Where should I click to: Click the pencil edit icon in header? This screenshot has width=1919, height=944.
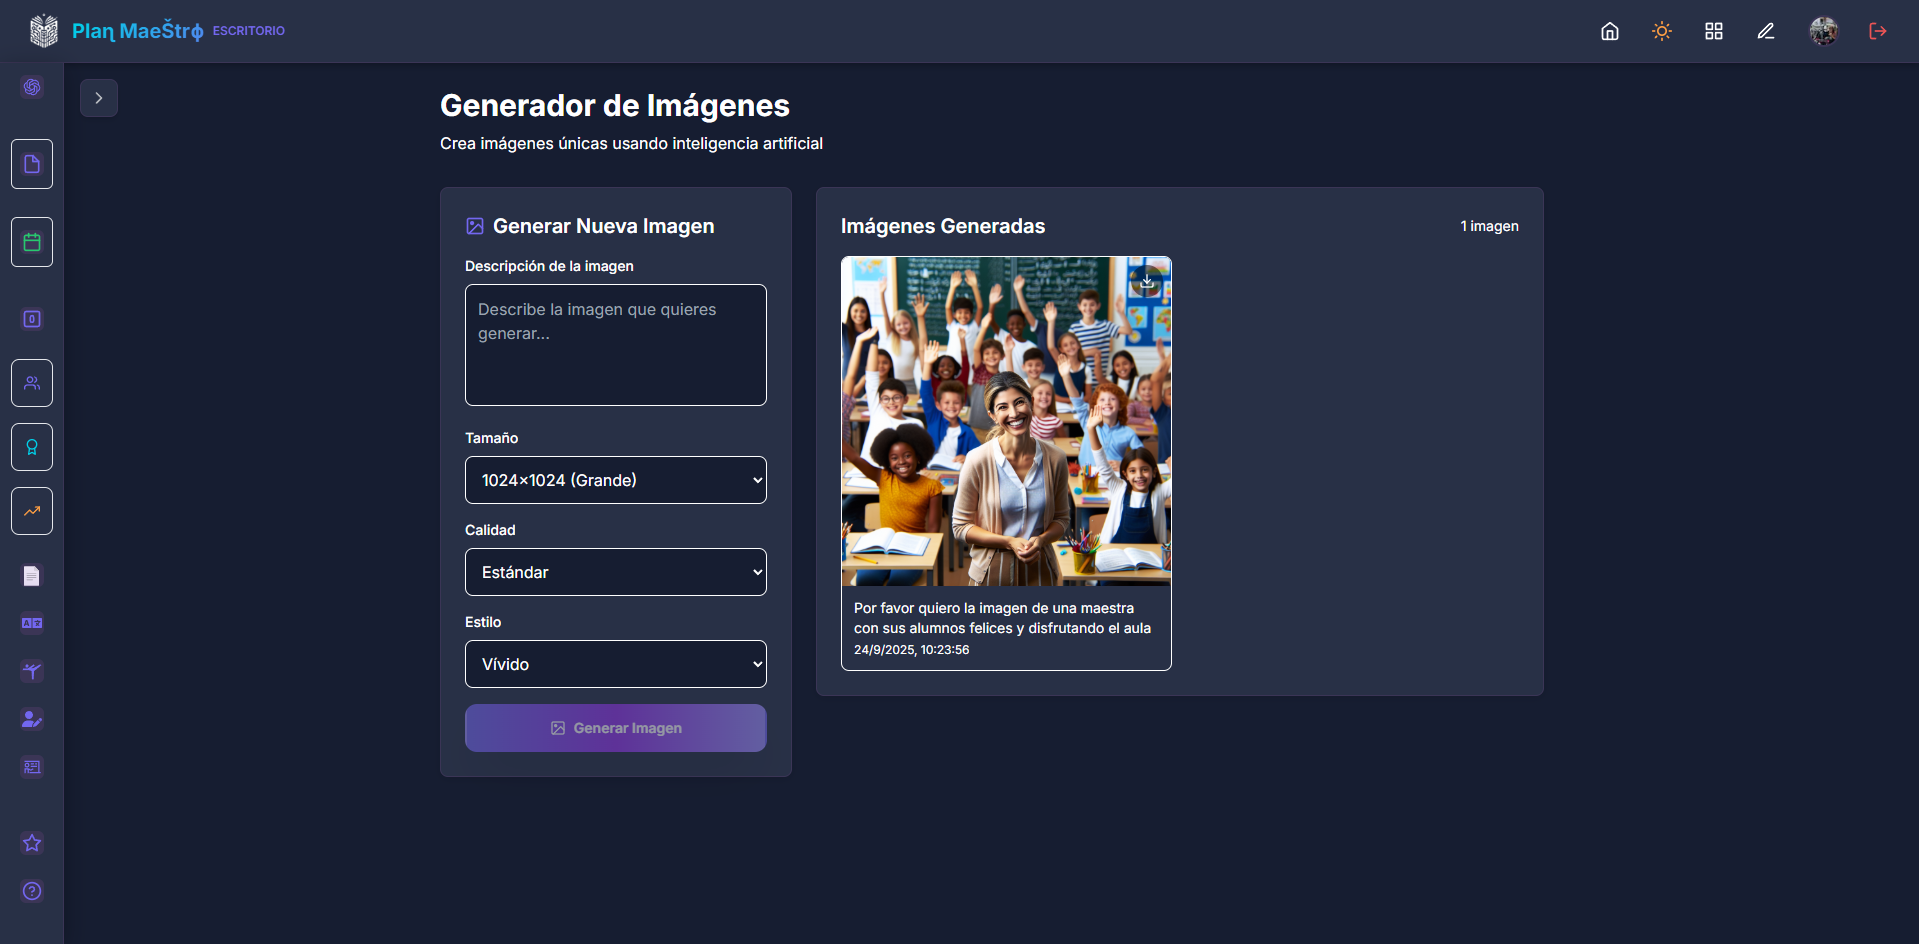(x=1765, y=31)
